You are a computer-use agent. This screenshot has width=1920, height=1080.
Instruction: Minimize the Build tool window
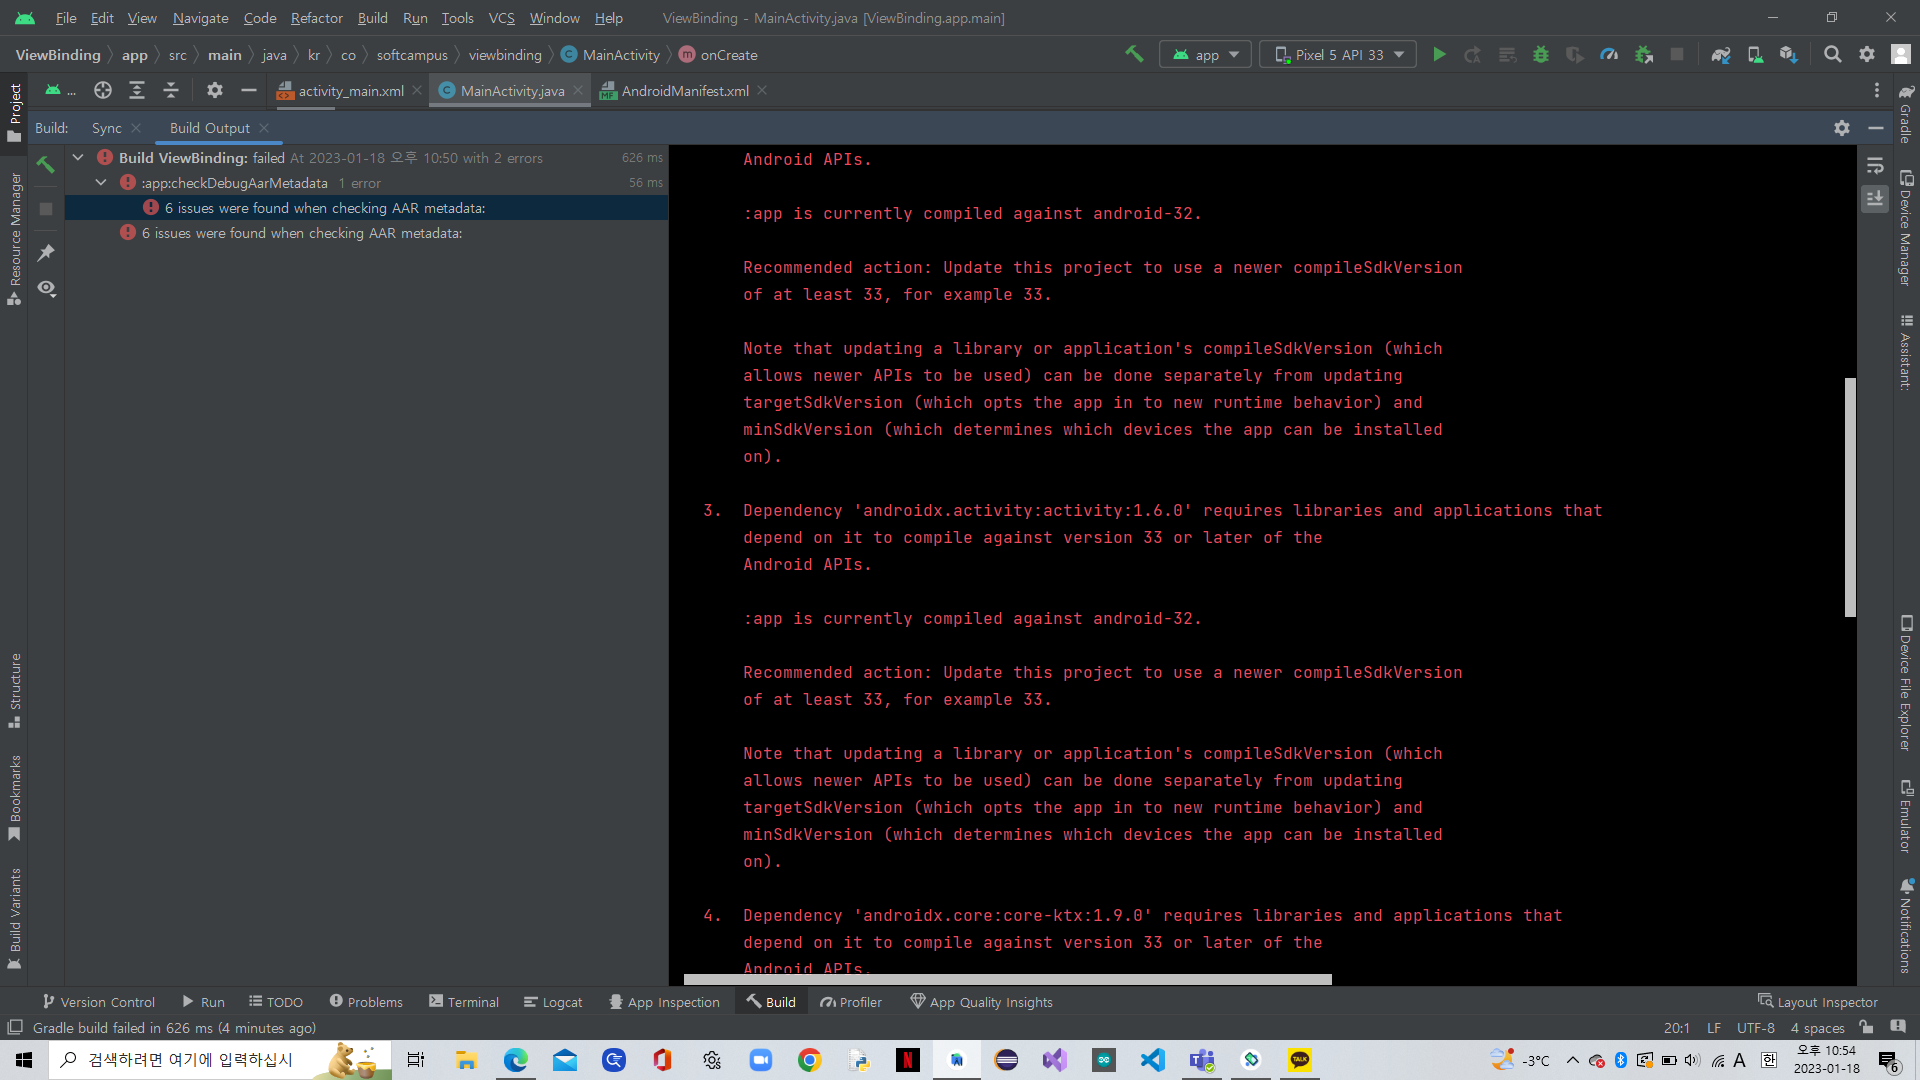point(1876,128)
